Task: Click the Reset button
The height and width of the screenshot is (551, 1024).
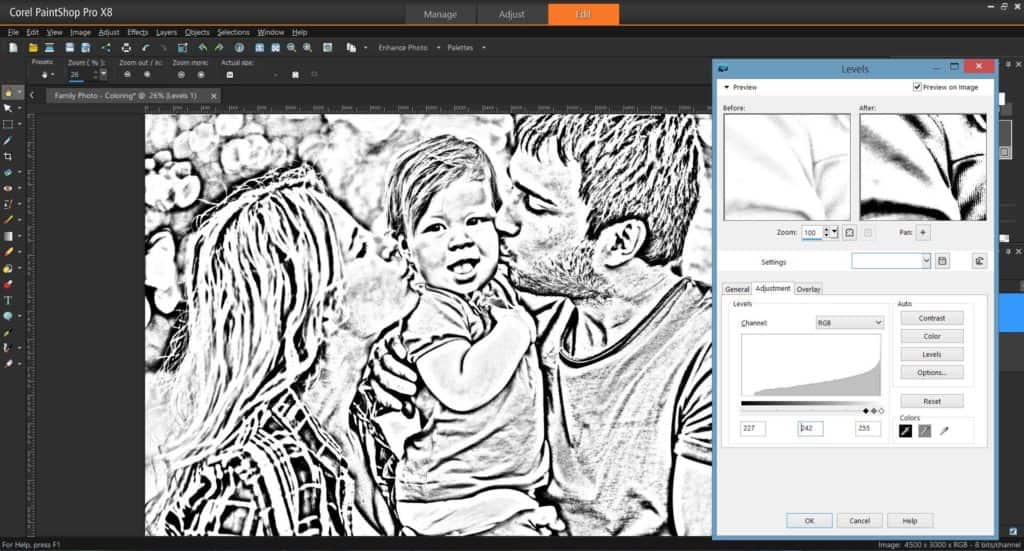Action: point(931,401)
